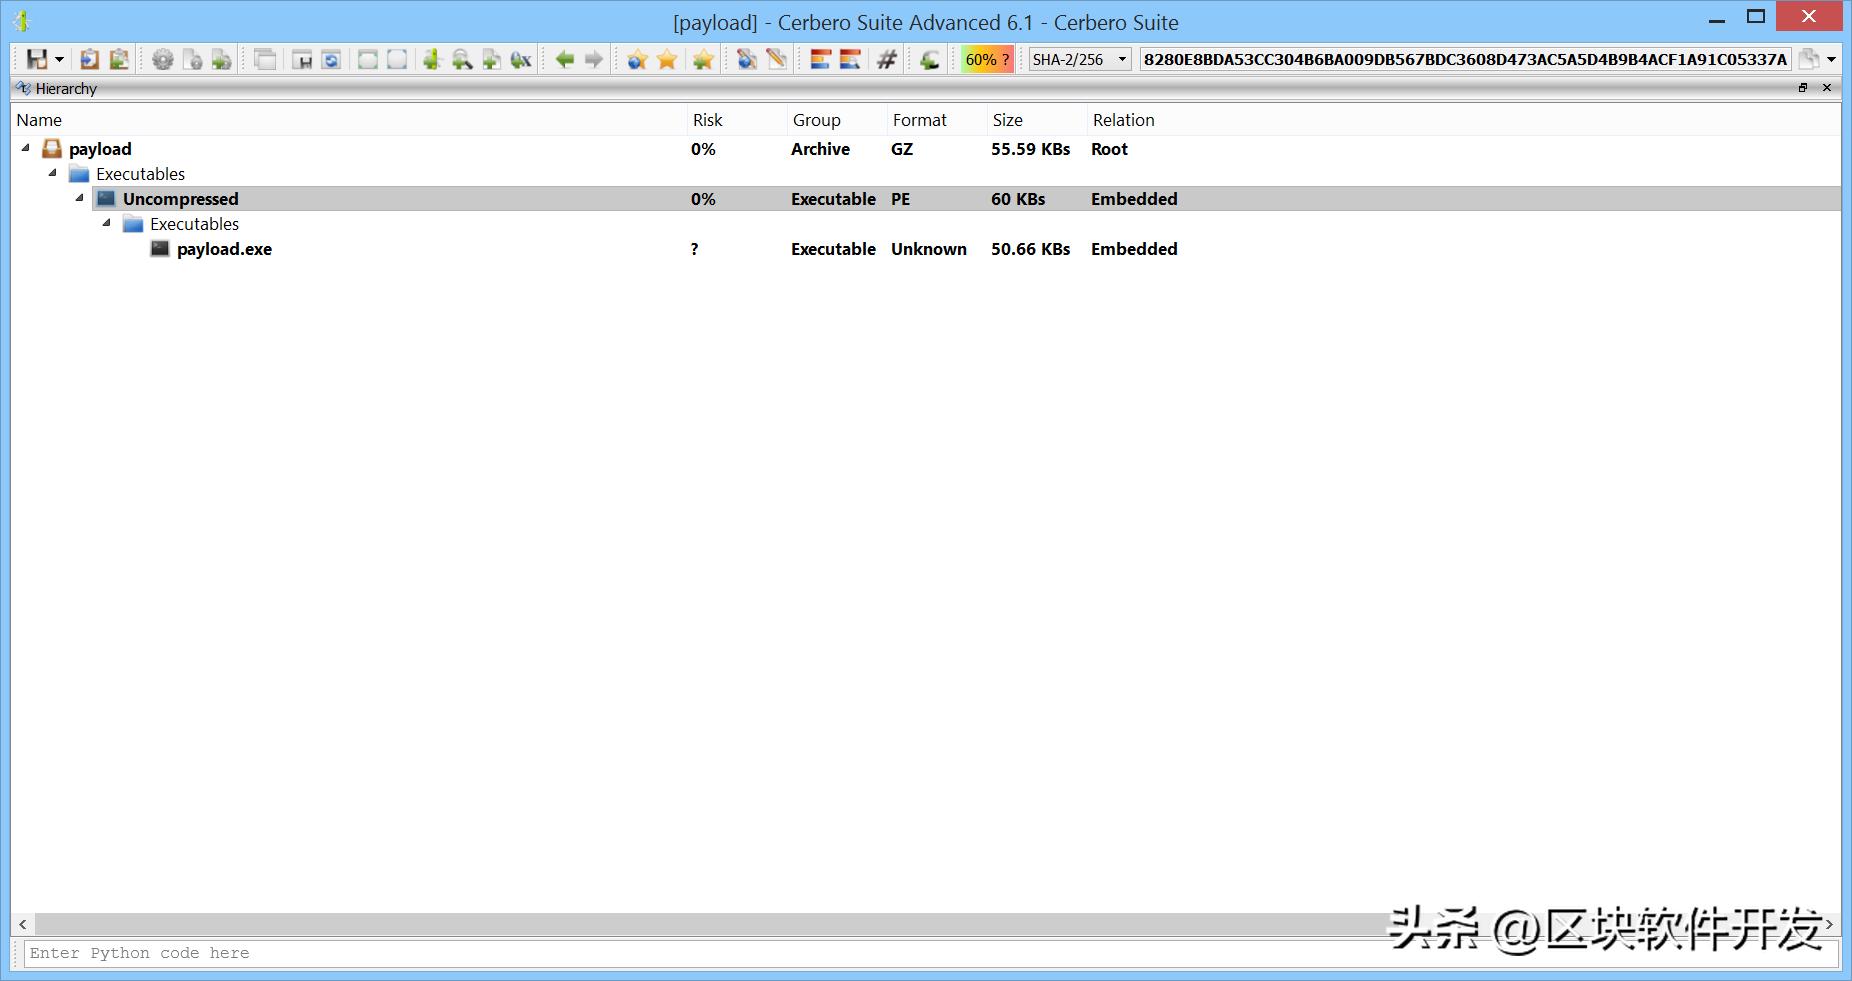The width and height of the screenshot is (1852, 981).
Task: Collapse the payload root node
Action: pos(26,148)
